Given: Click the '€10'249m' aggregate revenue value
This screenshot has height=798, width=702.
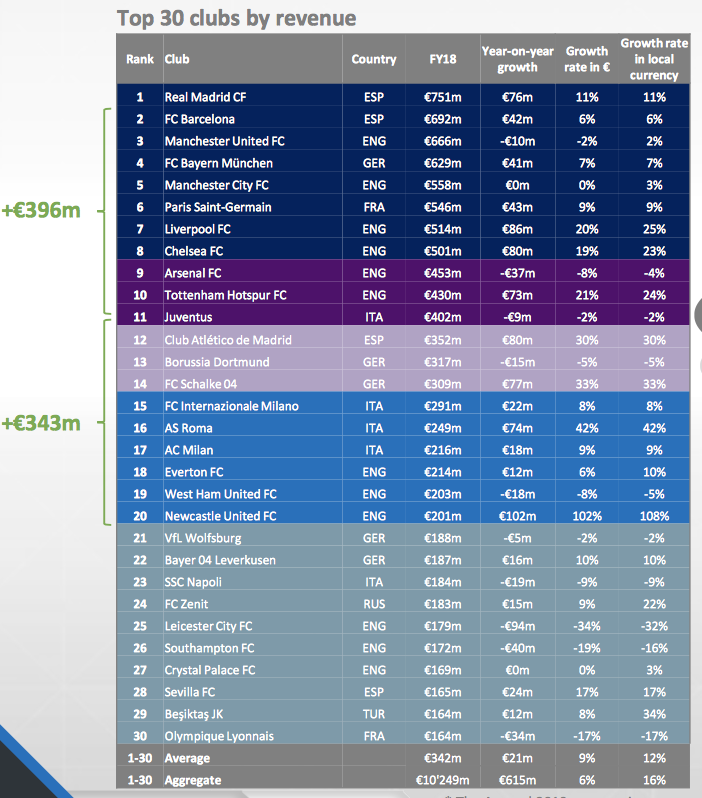Looking at the screenshot, I should [442, 780].
